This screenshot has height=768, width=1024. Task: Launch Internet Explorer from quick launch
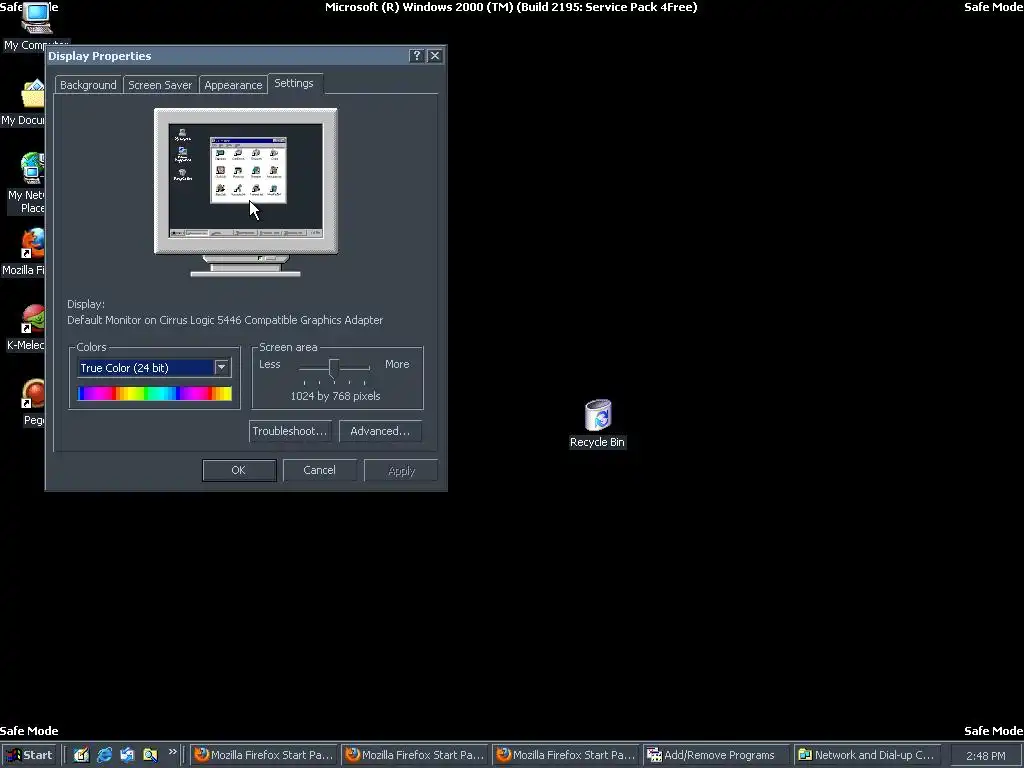click(x=104, y=755)
